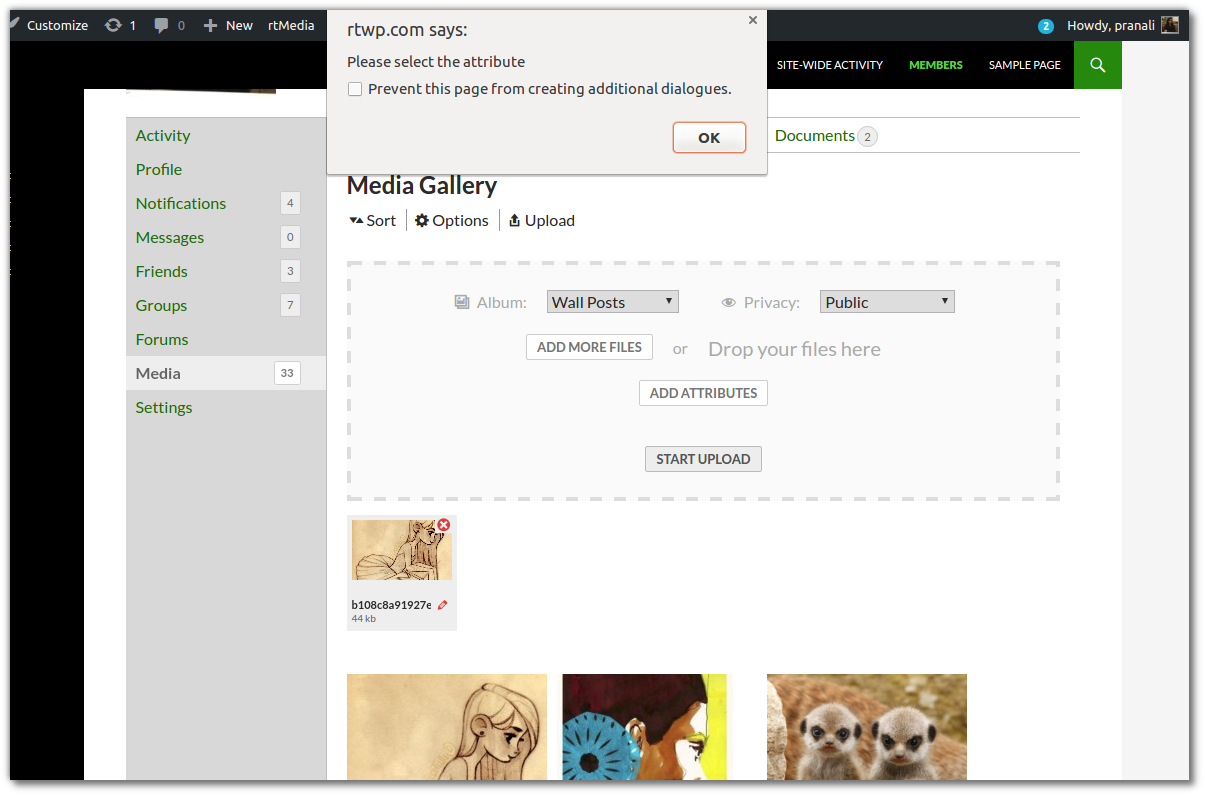The image size is (1205, 796).
Task: Click the red pencil edit icon
Action: [x=443, y=605]
